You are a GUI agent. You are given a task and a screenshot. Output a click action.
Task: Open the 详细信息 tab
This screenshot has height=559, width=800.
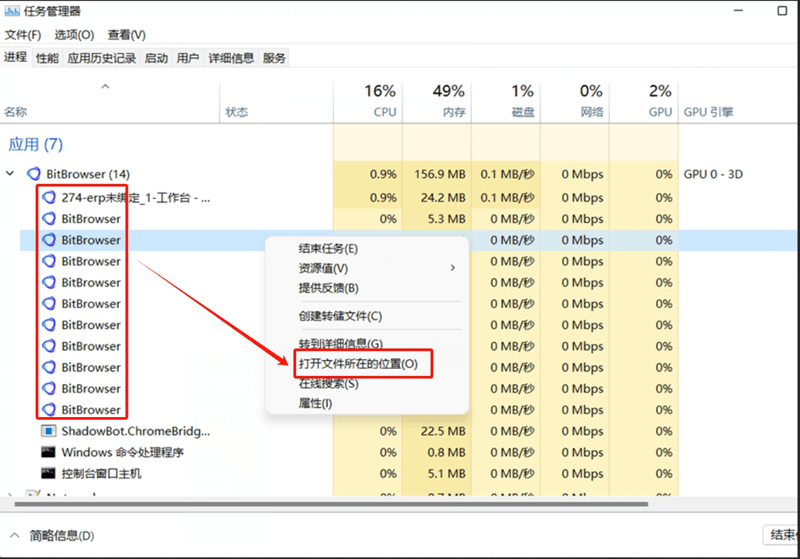(231, 58)
